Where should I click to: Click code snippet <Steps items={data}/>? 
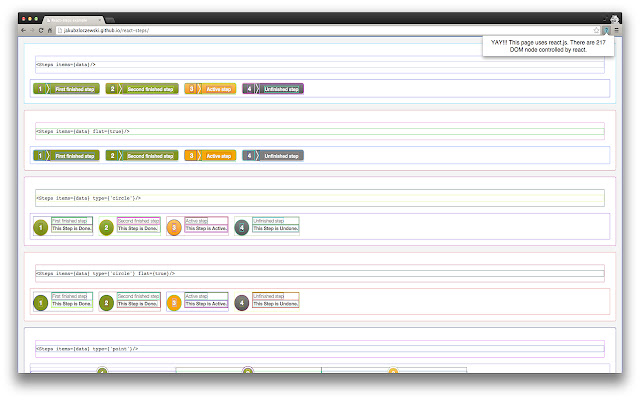(x=66, y=64)
